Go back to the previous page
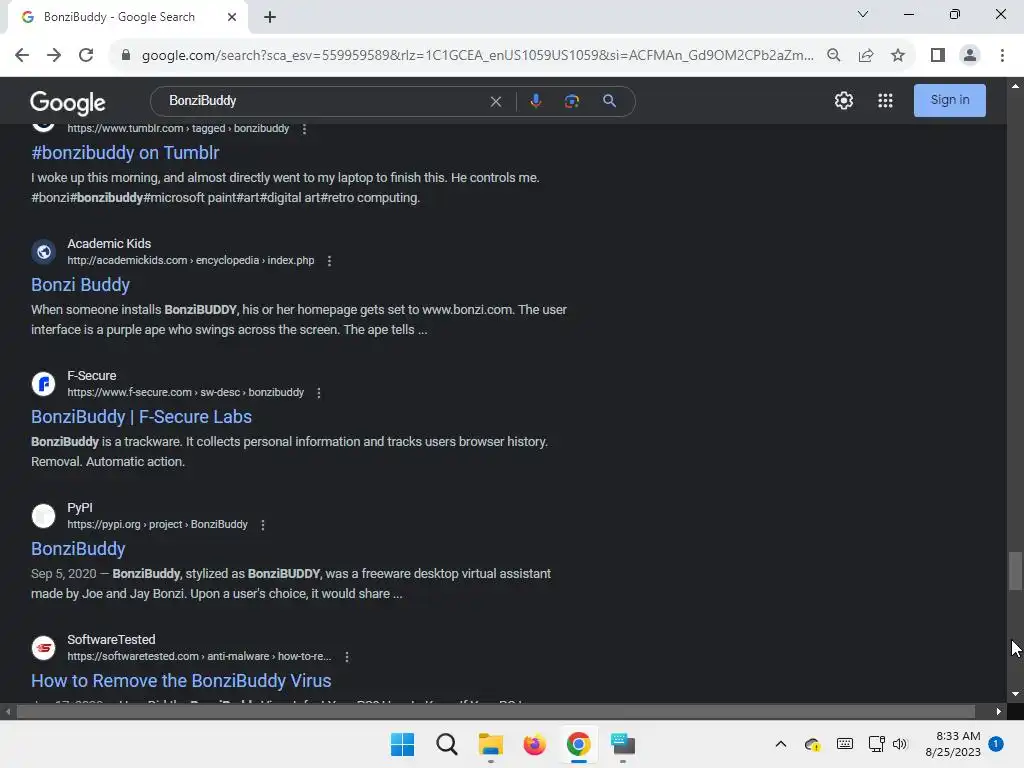This screenshot has height=768, width=1024. point(22,56)
